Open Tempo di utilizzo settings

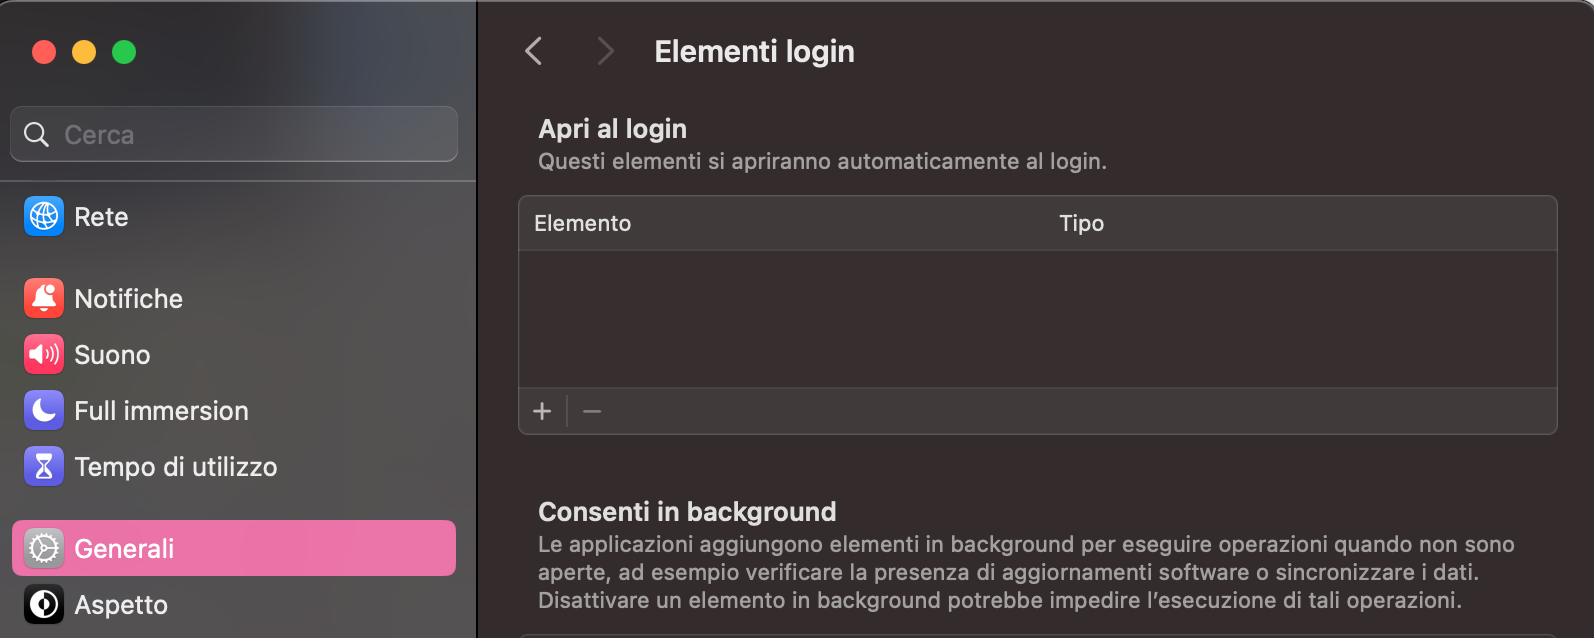[176, 466]
